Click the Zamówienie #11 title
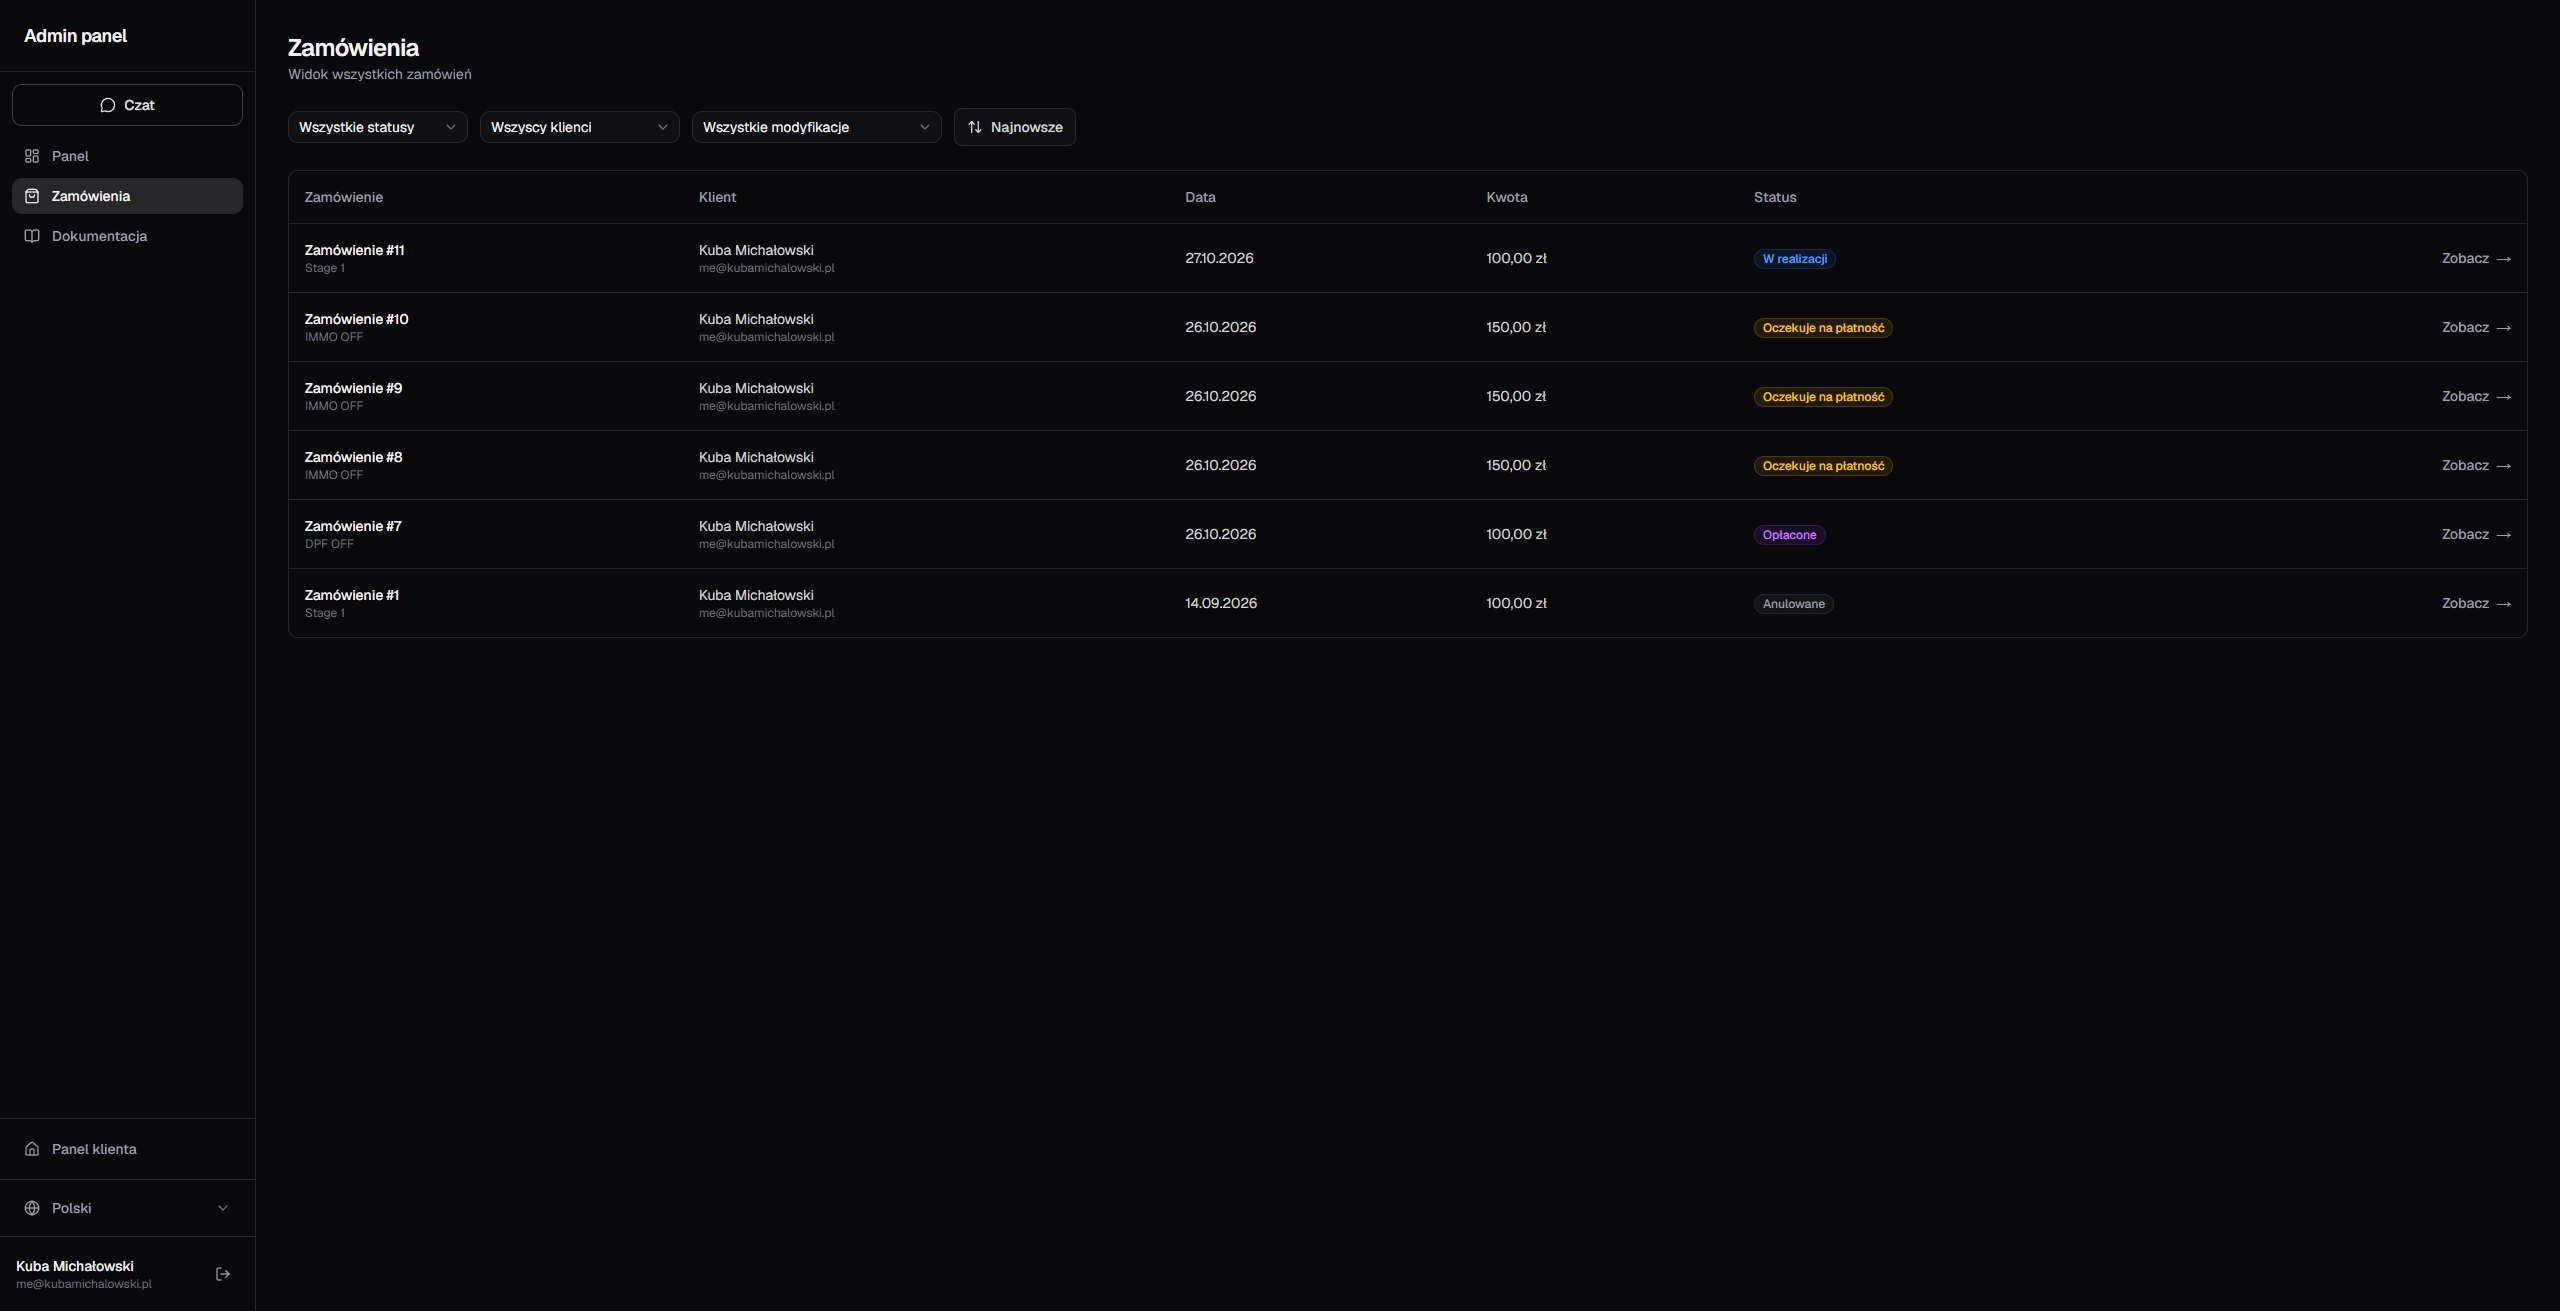This screenshot has height=1311, width=2560. coord(355,250)
